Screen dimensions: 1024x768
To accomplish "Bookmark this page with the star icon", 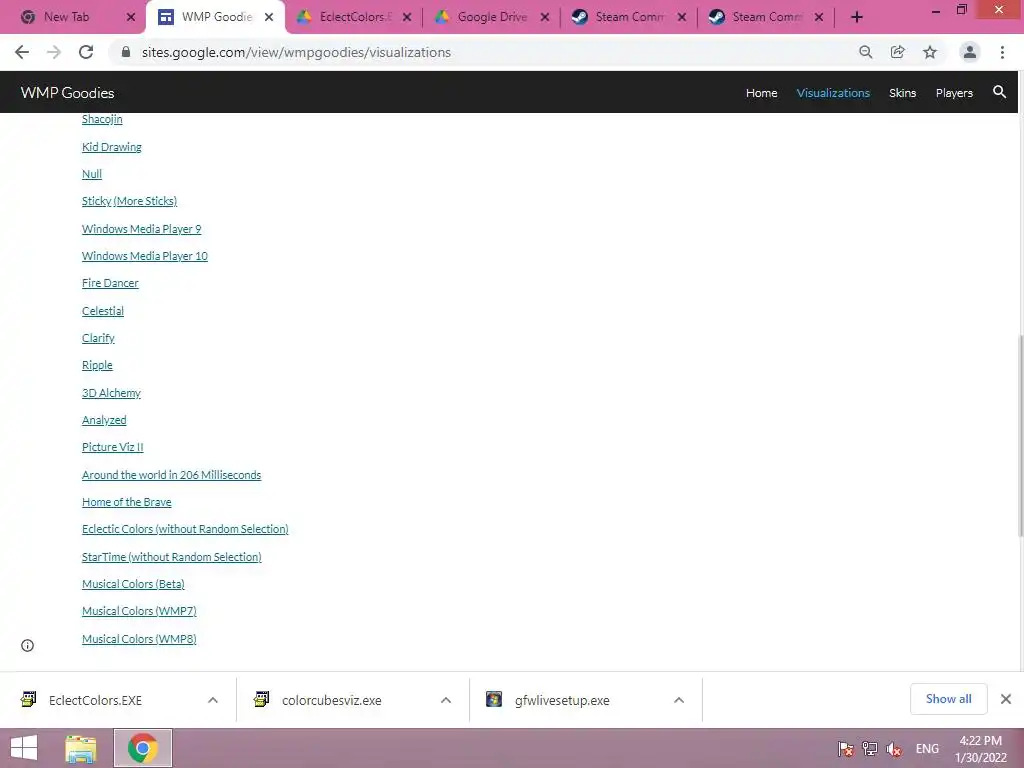I will (929, 52).
